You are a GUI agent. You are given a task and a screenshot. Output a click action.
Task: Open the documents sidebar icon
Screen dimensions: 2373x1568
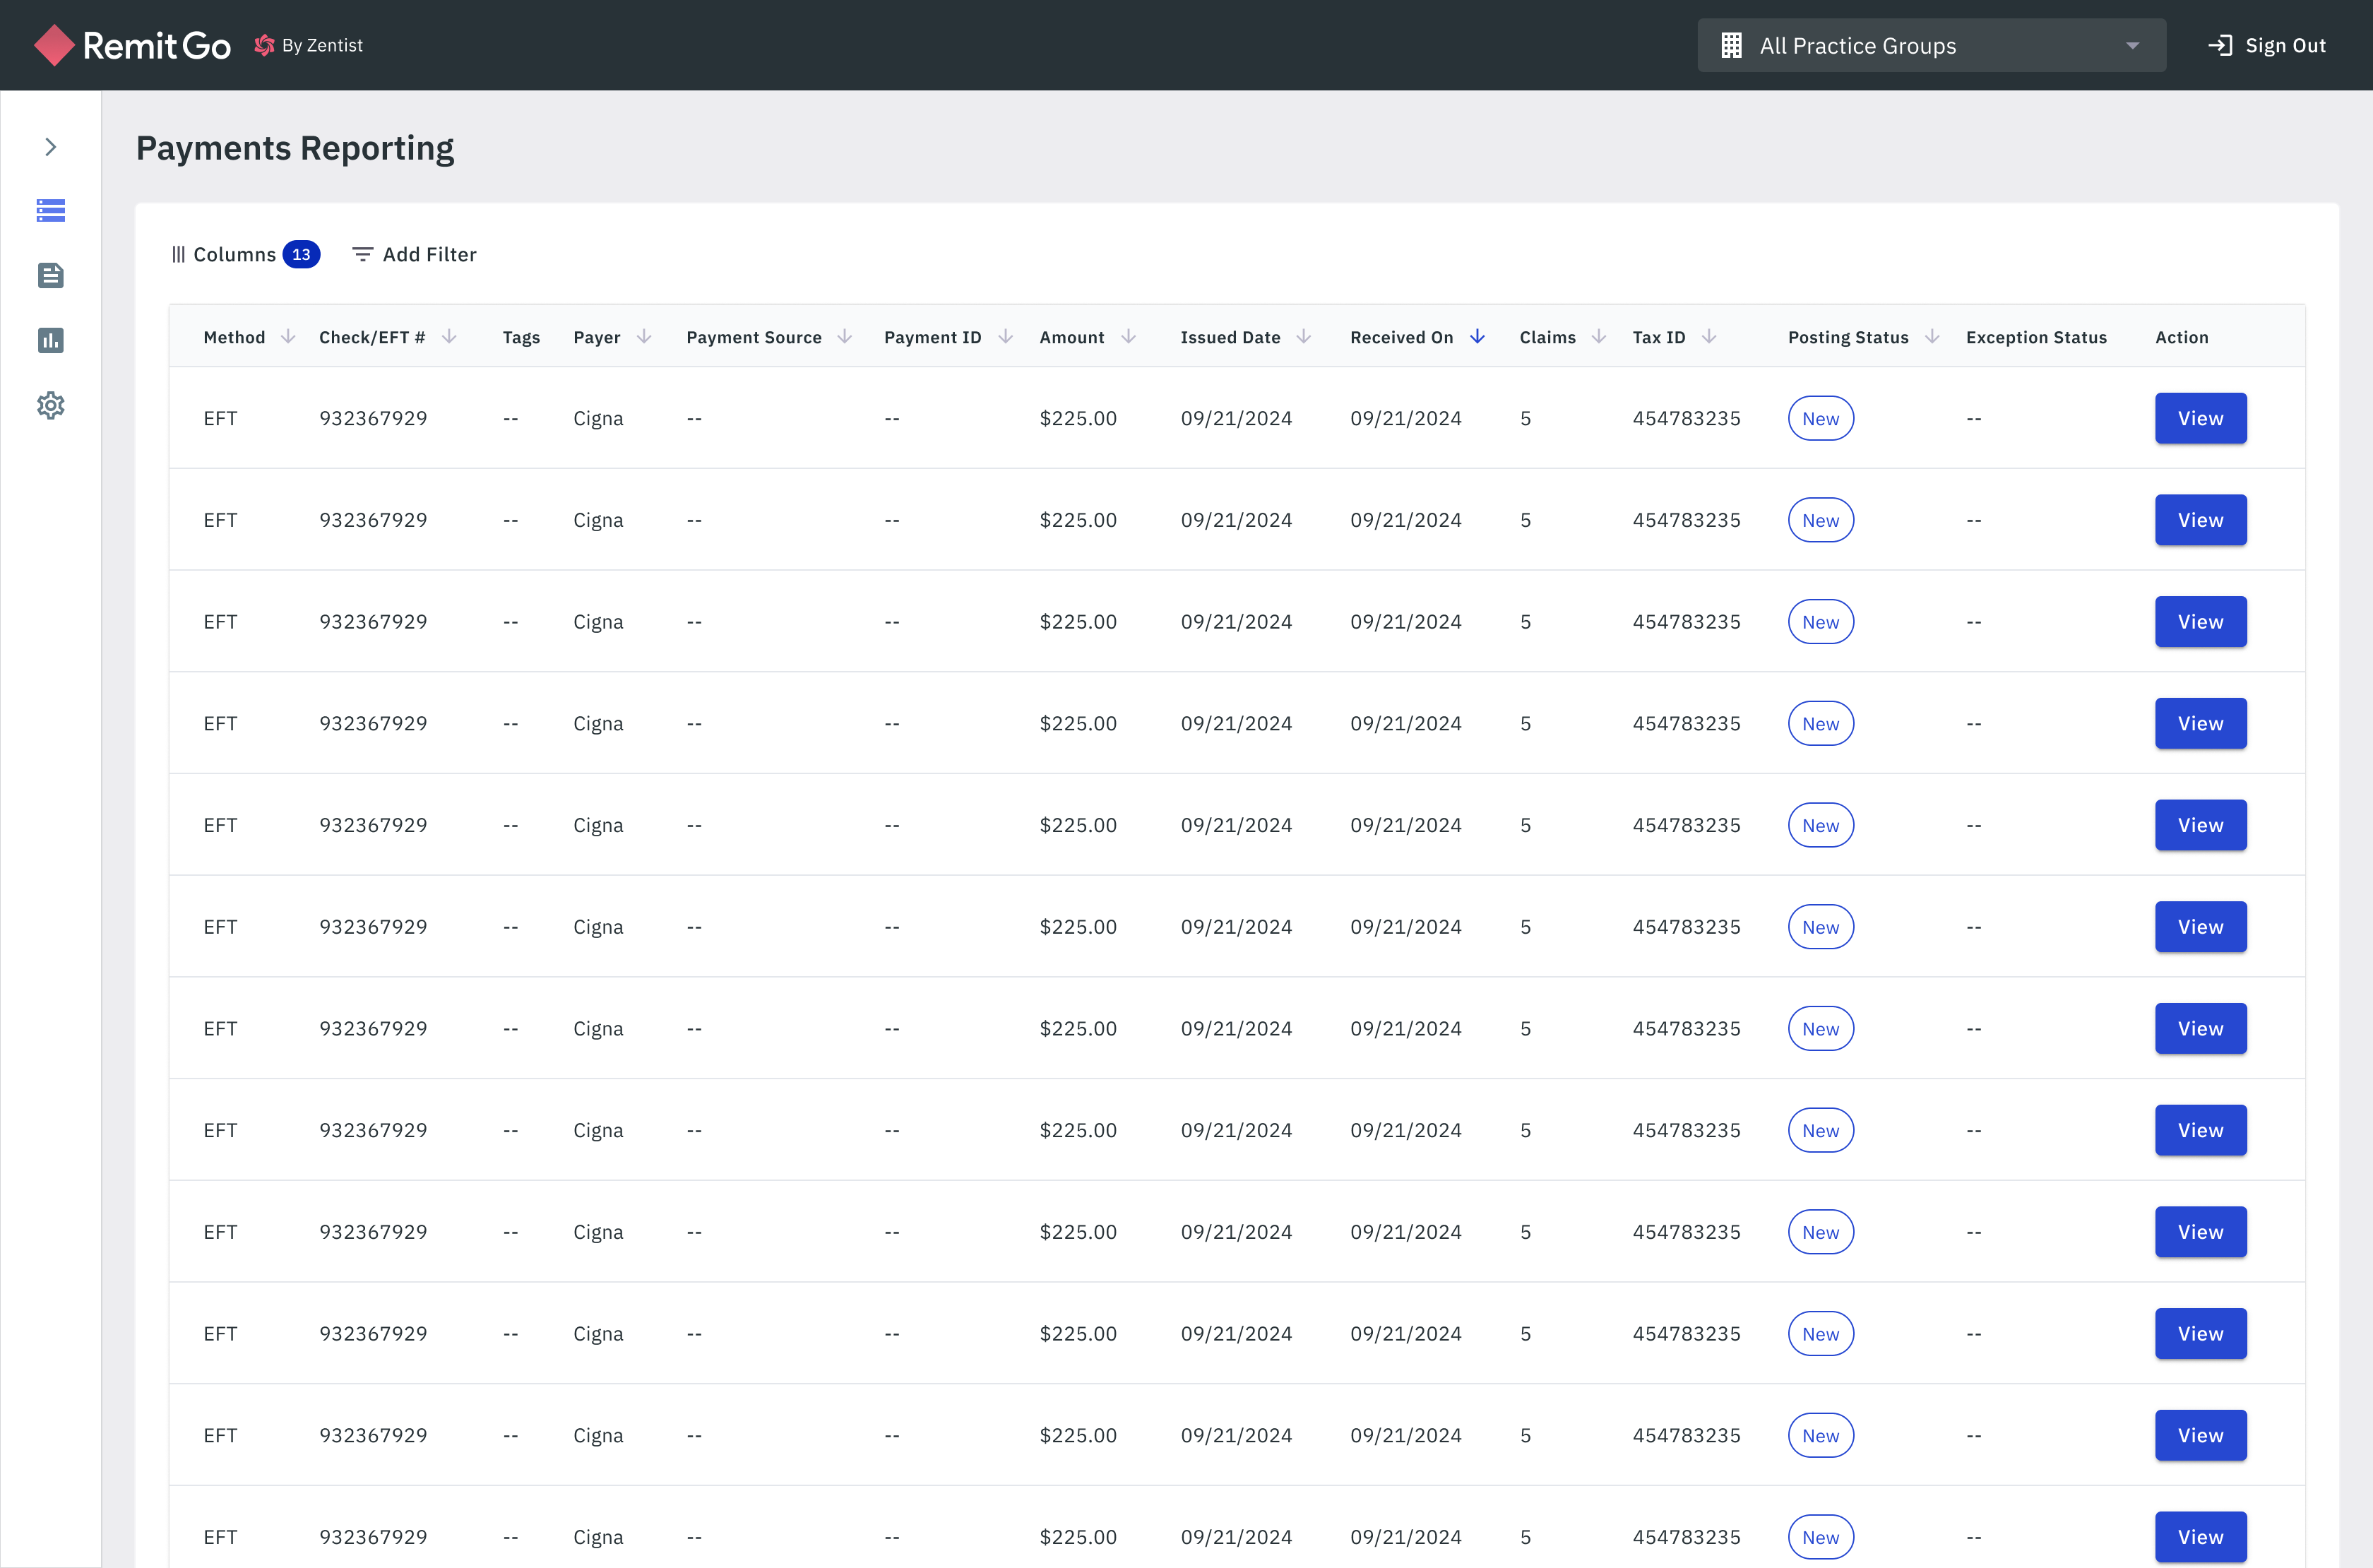click(x=50, y=275)
